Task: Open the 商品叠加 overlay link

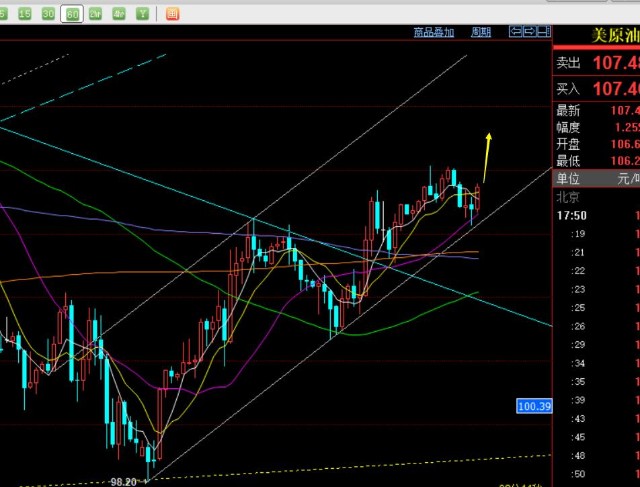Action: pyautogui.click(x=434, y=33)
